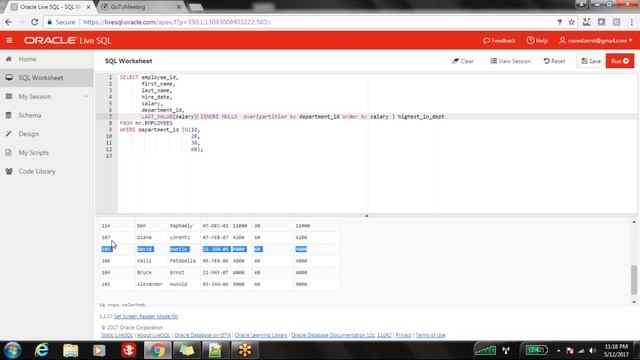The width and height of the screenshot is (640, 360).
Task: Open the Privacy link
Action: tap(403, 335)
